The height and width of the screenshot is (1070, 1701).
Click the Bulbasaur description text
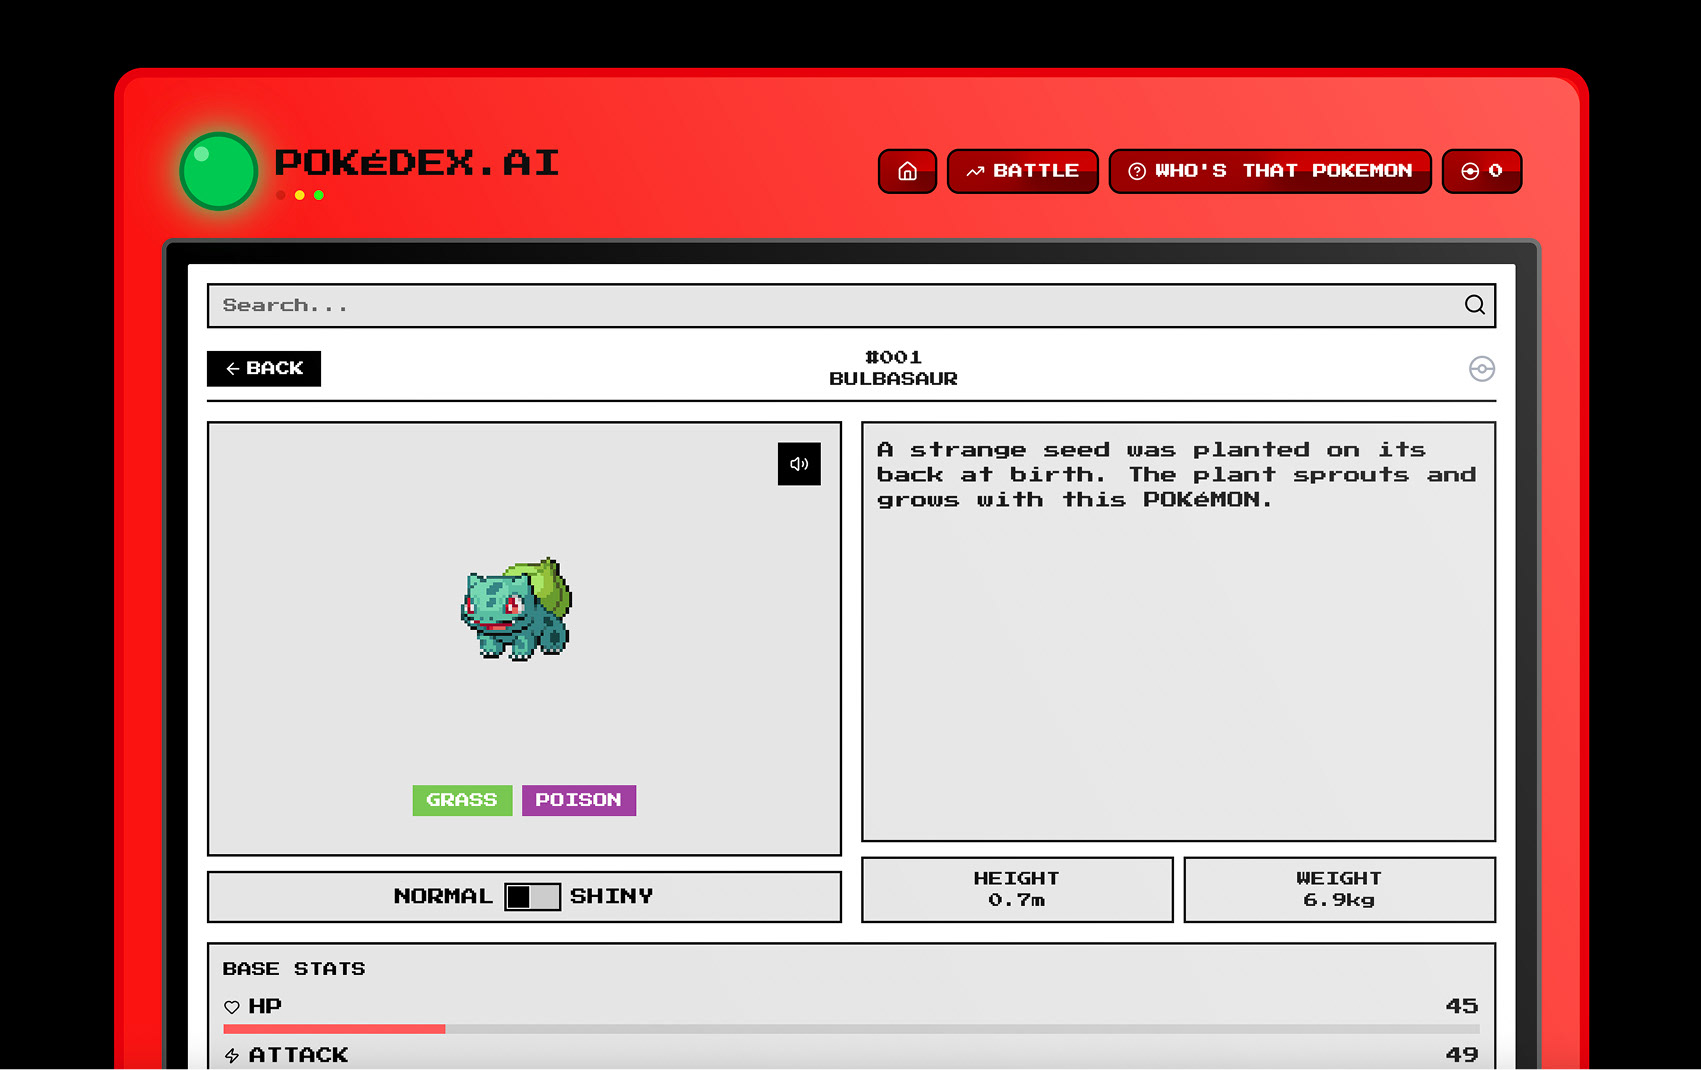1176,475
